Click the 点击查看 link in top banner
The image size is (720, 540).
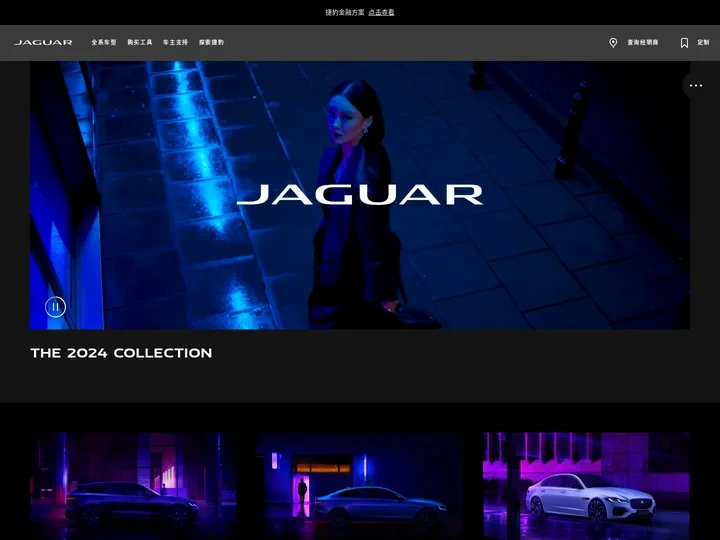(x=381, y=12)
